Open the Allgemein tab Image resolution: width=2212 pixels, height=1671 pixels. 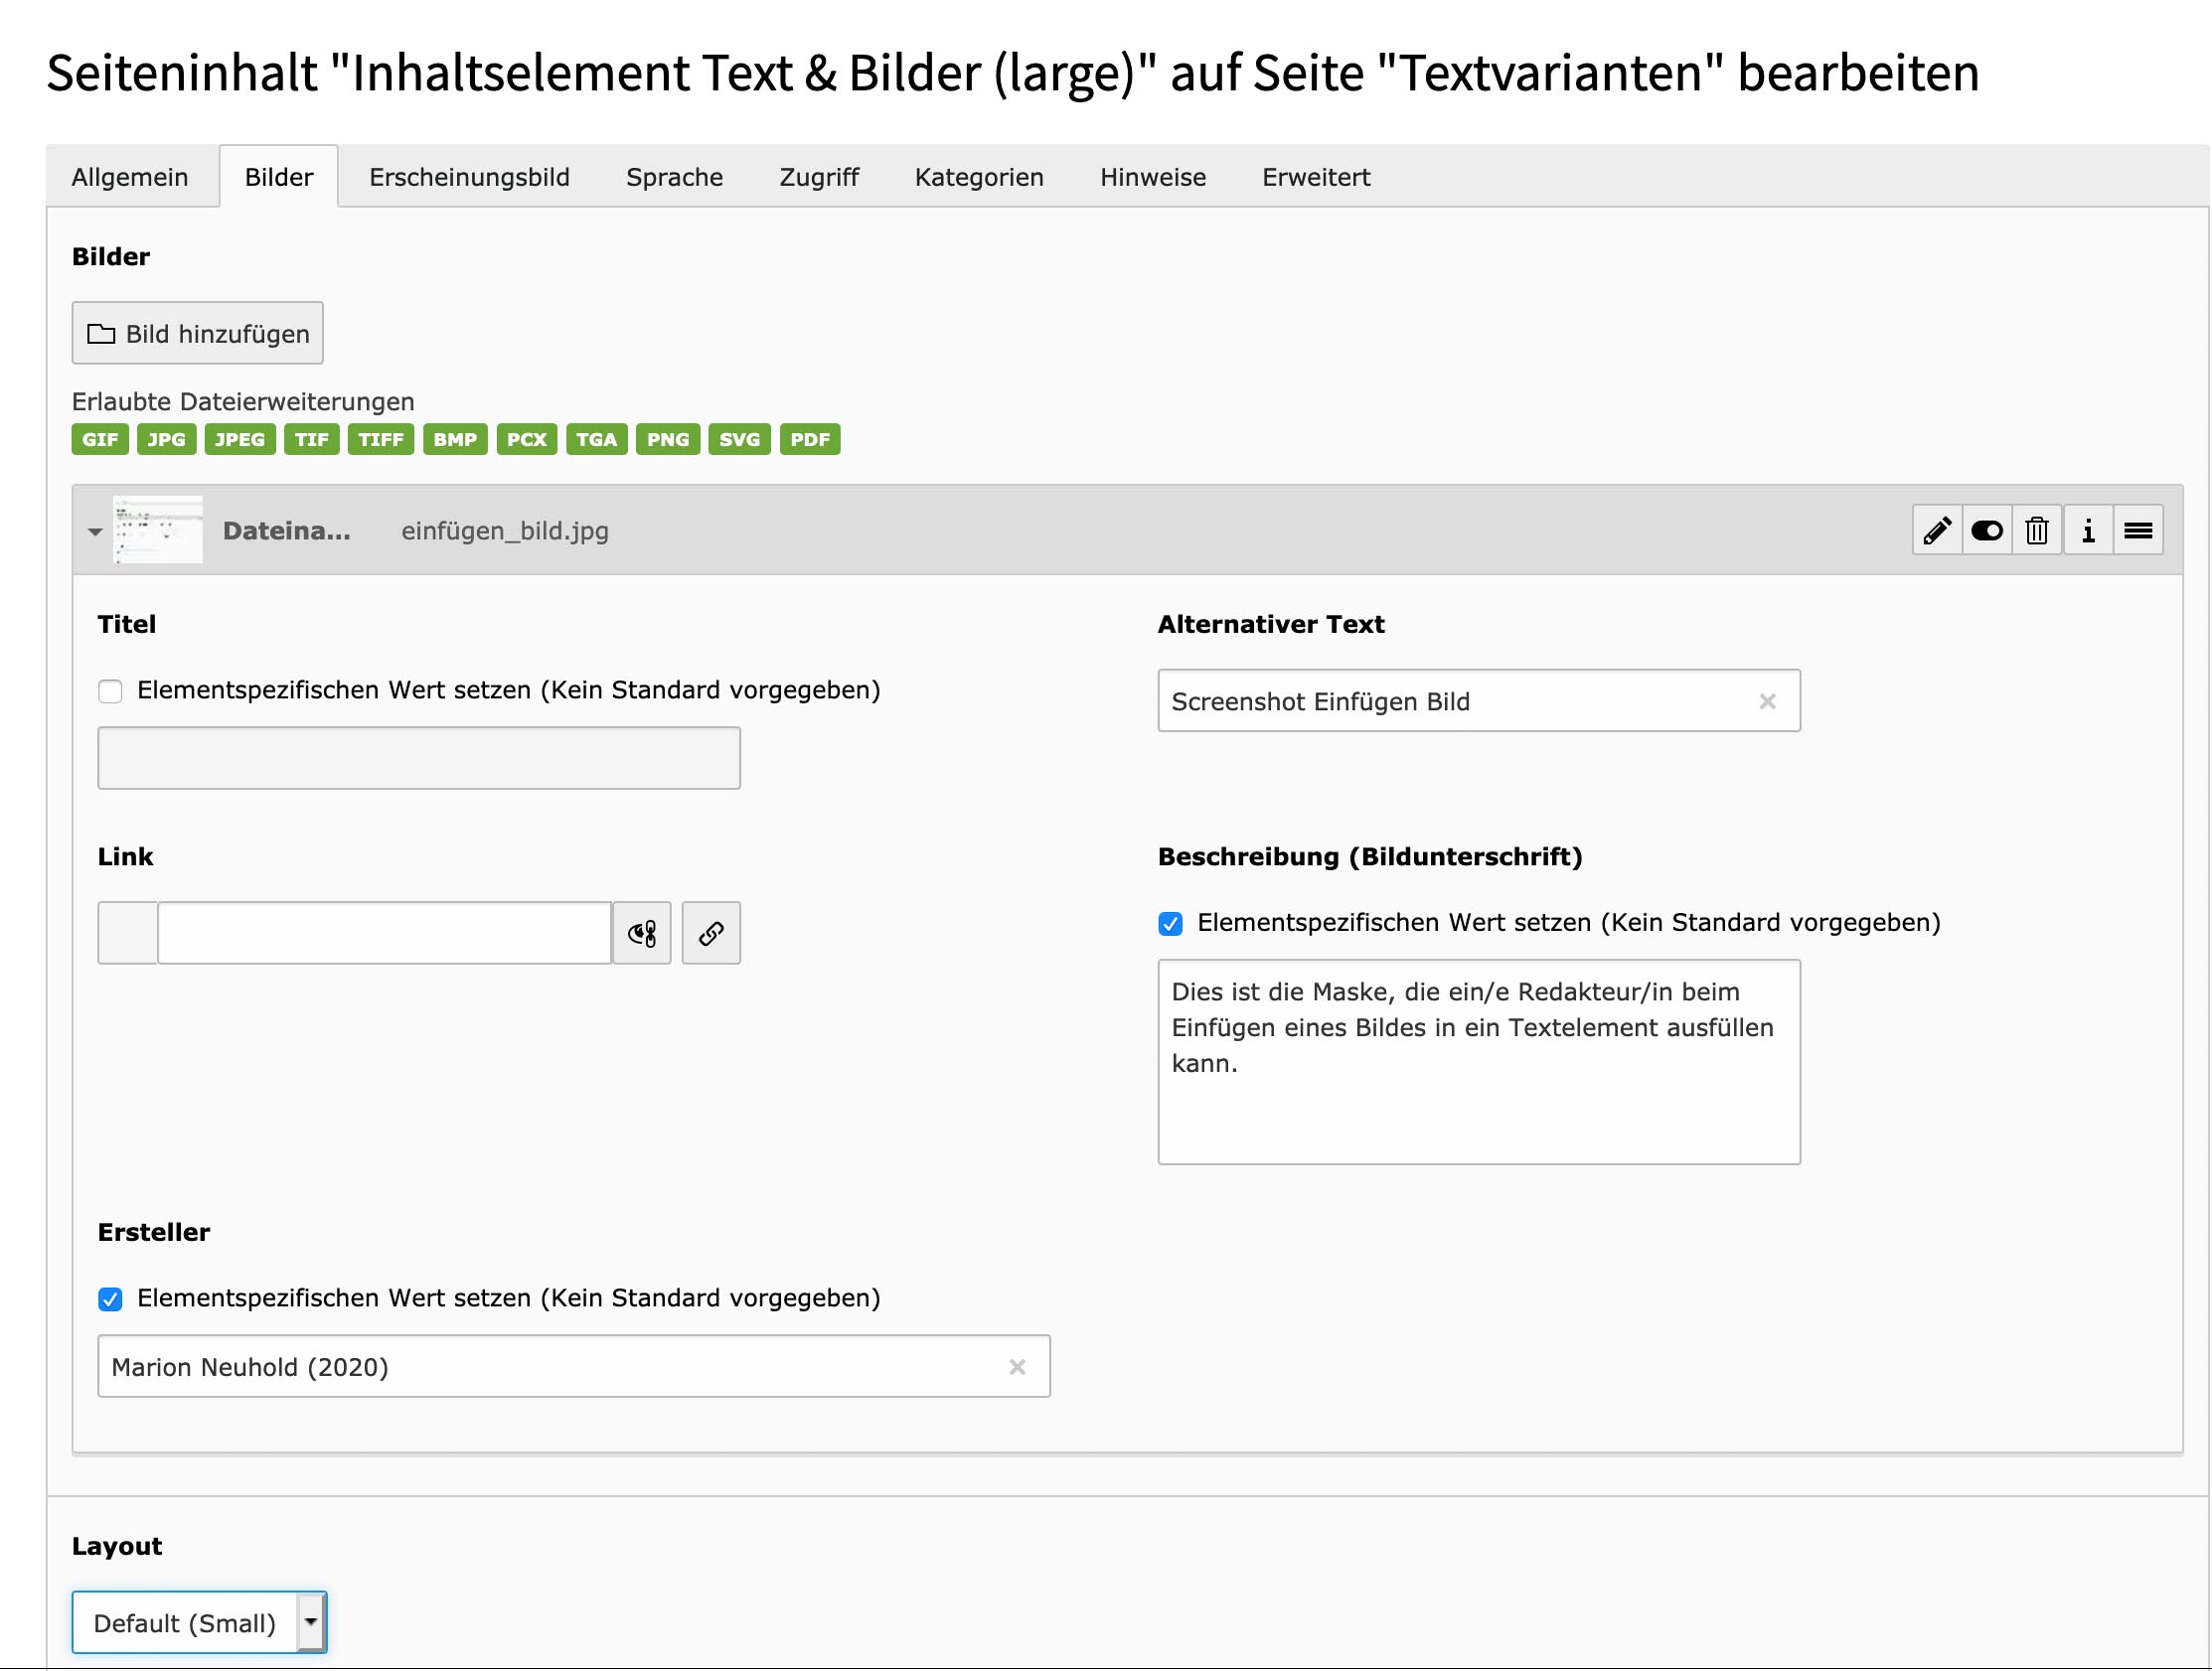click(130, 177)
